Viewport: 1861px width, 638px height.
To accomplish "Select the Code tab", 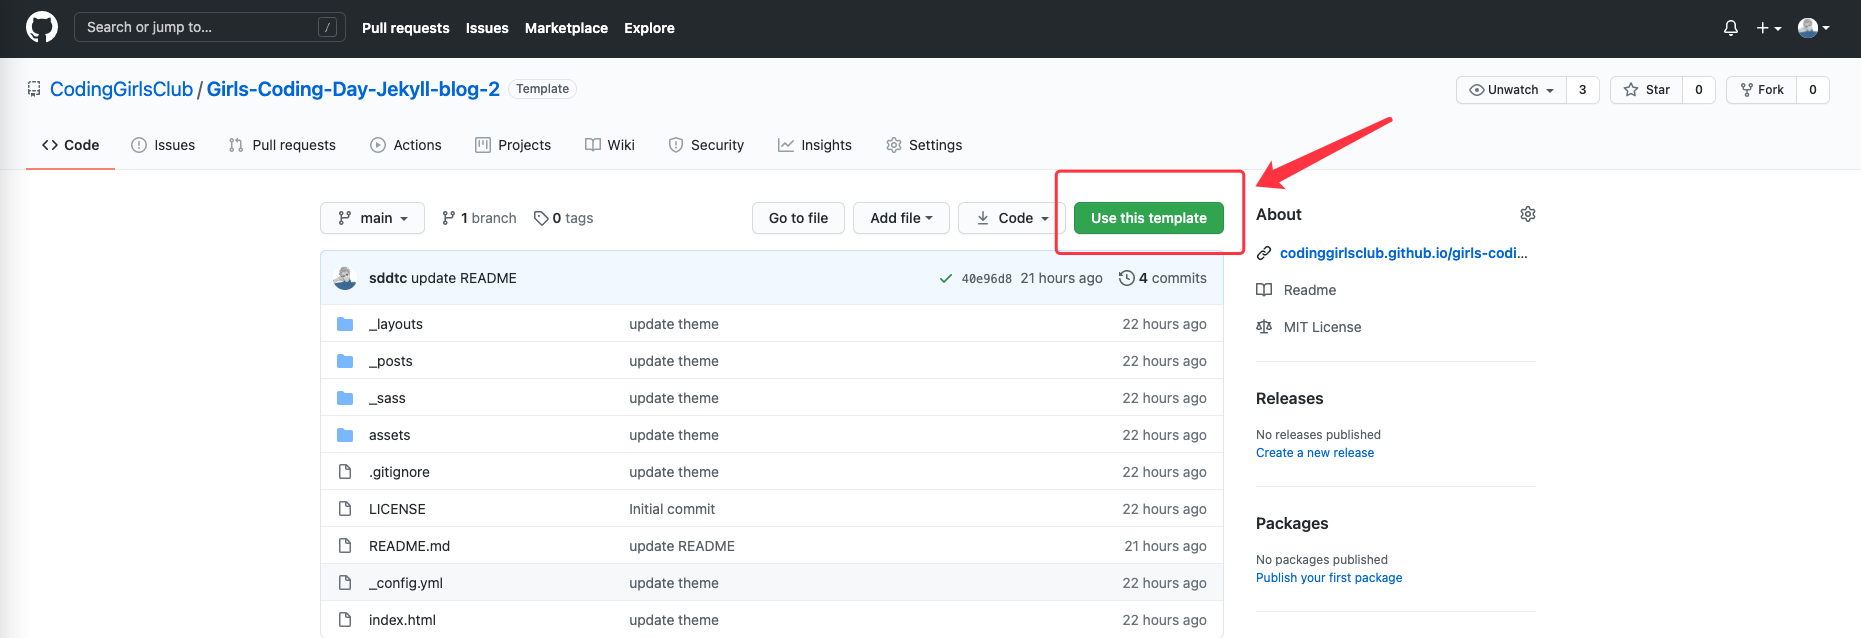I will [70, 145].
